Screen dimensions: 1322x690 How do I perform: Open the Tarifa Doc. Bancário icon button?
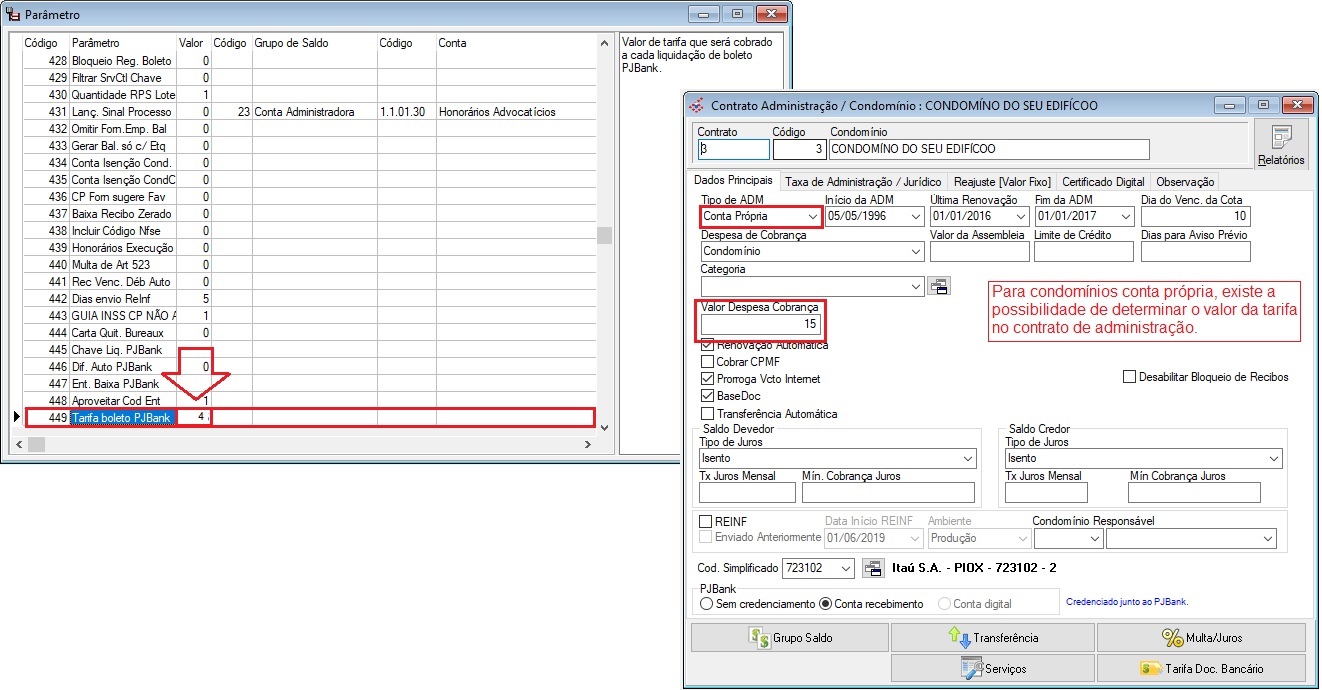pyautogui.click(x=1201, y=668)
